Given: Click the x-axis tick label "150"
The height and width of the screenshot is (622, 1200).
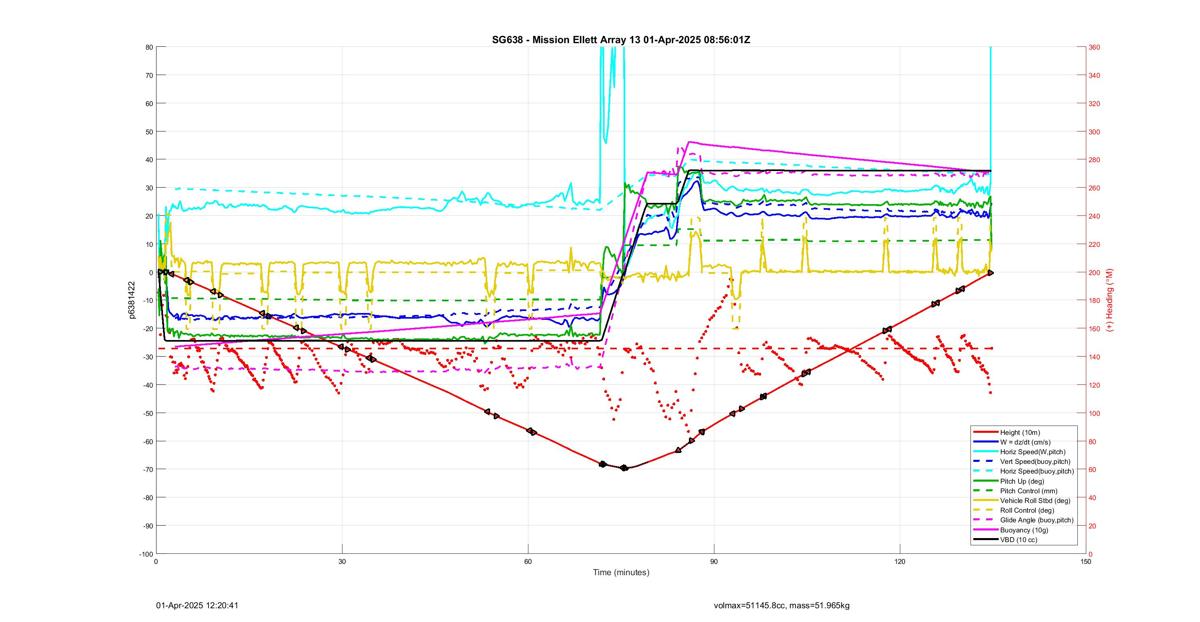Looking at the screenshot, I should pos(1086,562).
